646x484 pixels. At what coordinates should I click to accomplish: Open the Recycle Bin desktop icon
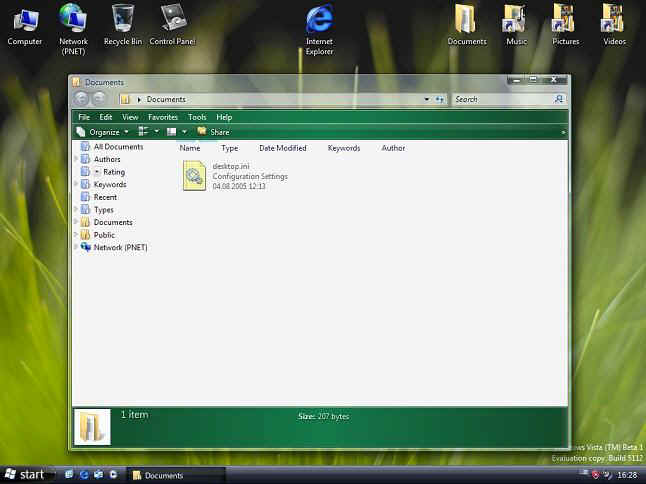click(x=122, y=18)
